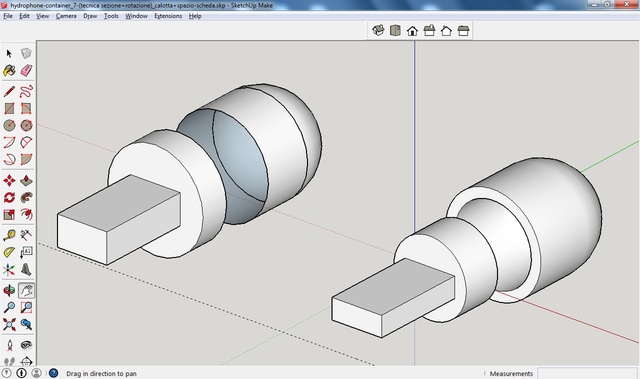The width and height of the screenshot is (640, 379).
Task: Select the Freehand drawing tool
Action: point(26,91)
